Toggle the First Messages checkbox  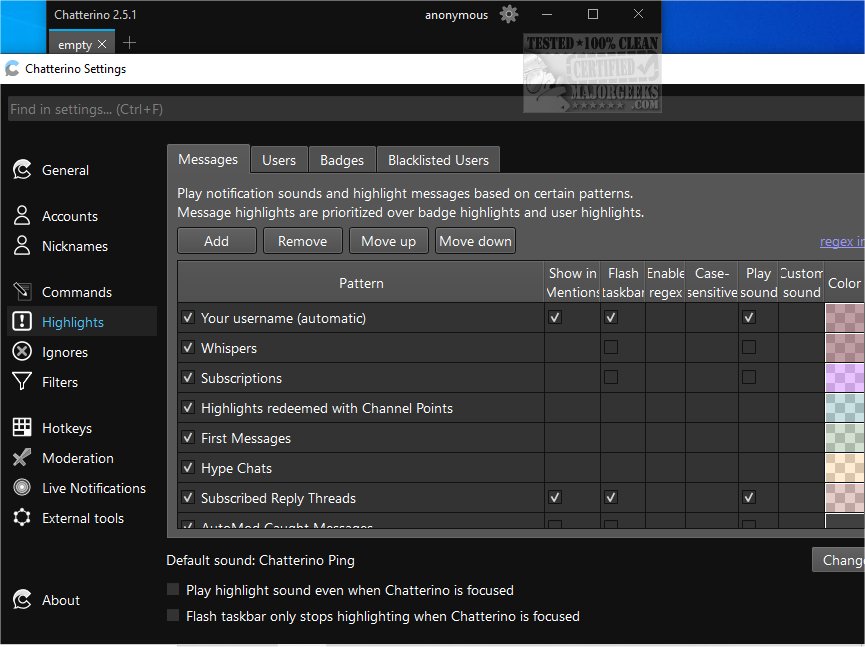tap(188, 437)
